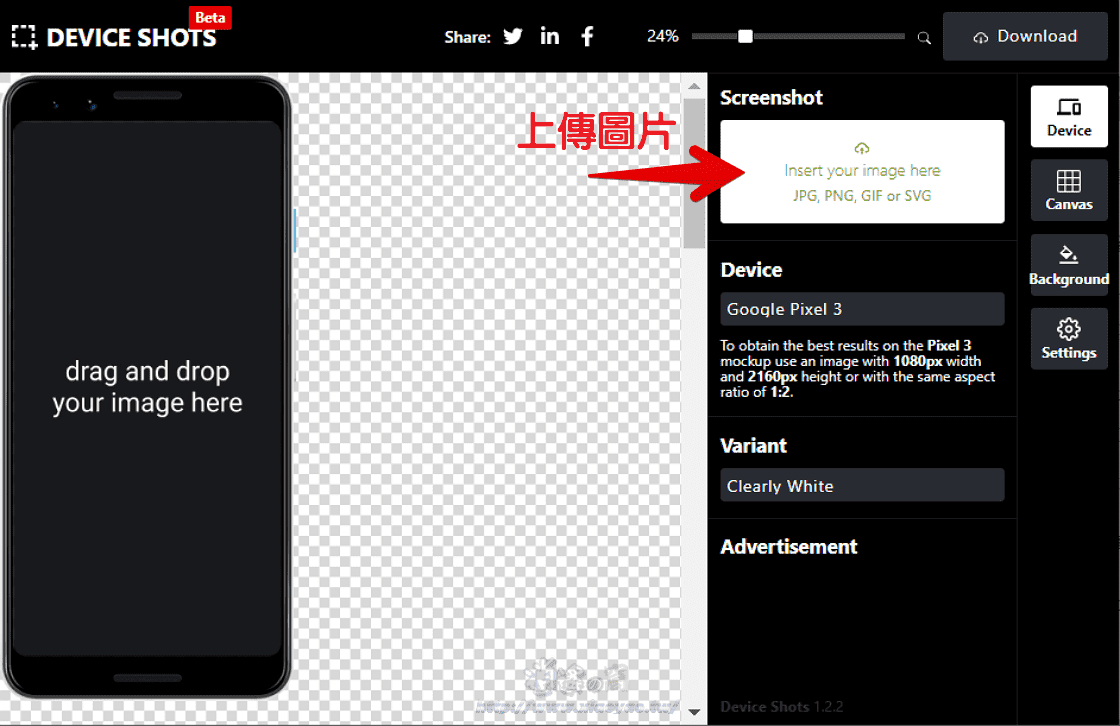This screenshot has width=1120, height=726.
Task: Click canvas scrollbar up arrow
Action: [x=694, y=86]
